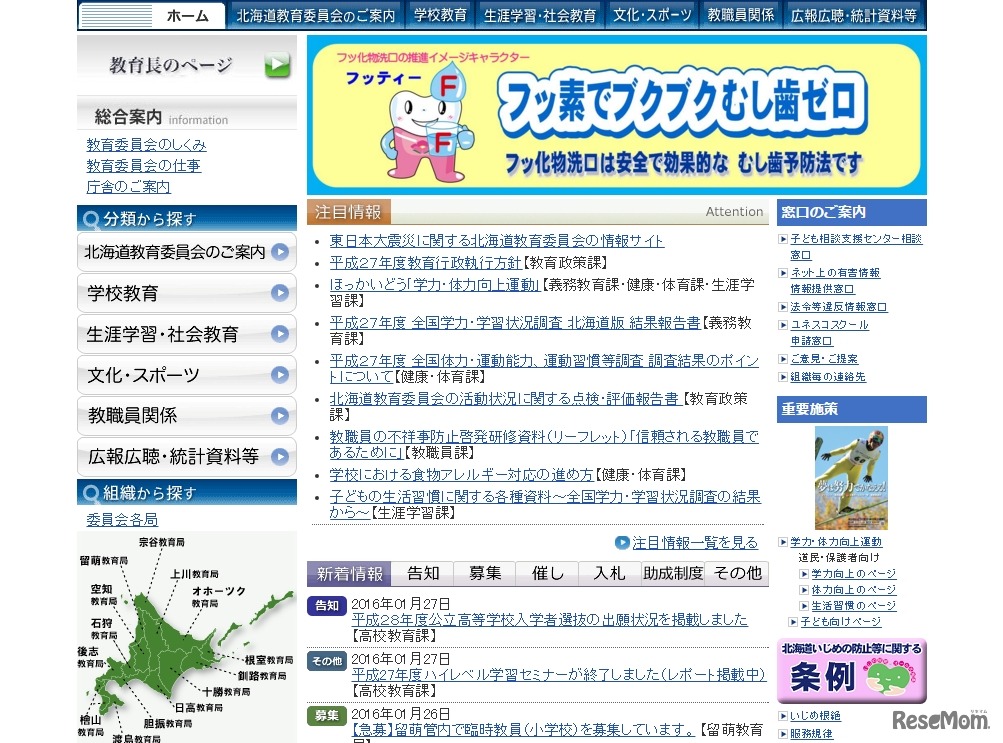
Task: Switch to the 入札 tab in 新着情報
Action: click(x=610, y=573)
